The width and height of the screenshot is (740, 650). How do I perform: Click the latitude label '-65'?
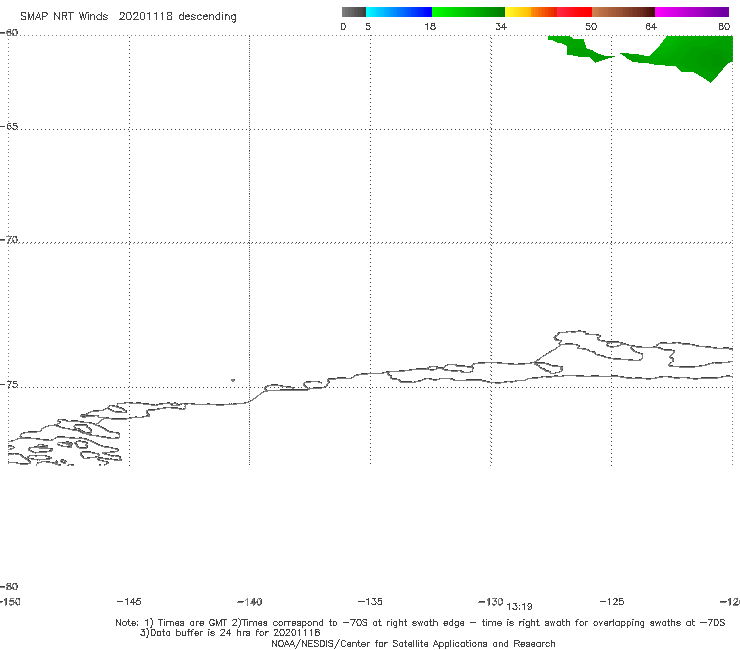9,127
